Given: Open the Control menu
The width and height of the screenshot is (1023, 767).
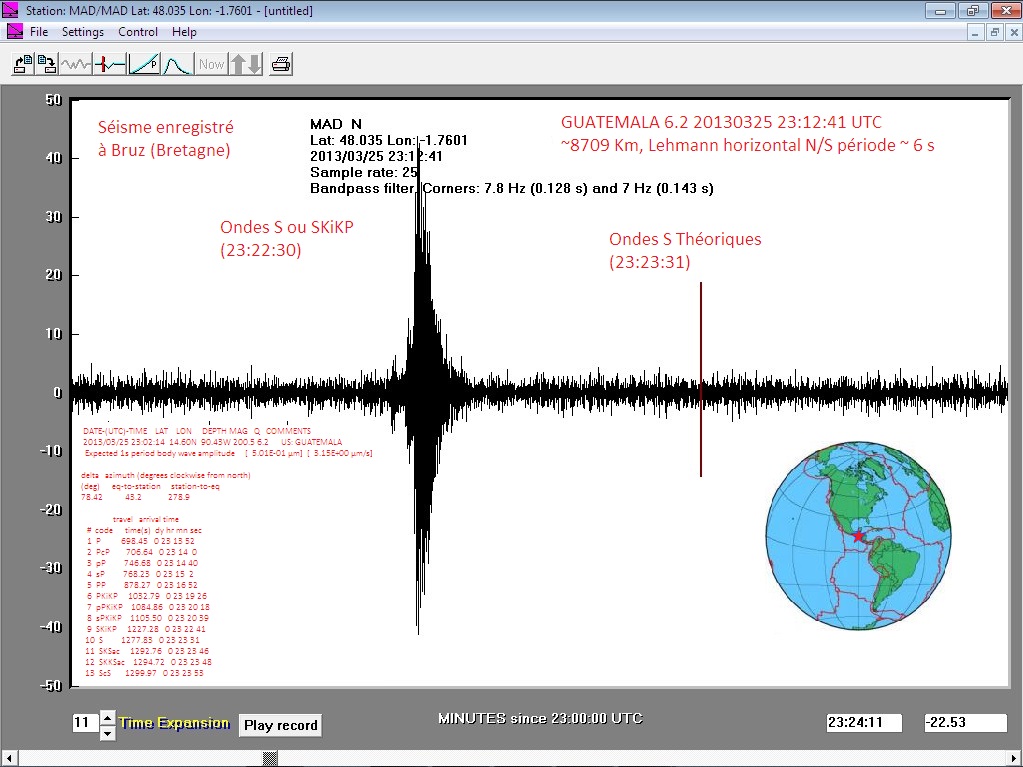Looking at the screenshot, I should 138,32.
